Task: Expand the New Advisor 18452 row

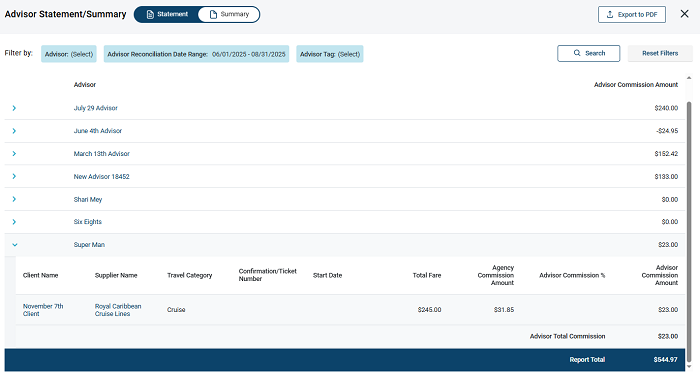Action: coord(14,176)
